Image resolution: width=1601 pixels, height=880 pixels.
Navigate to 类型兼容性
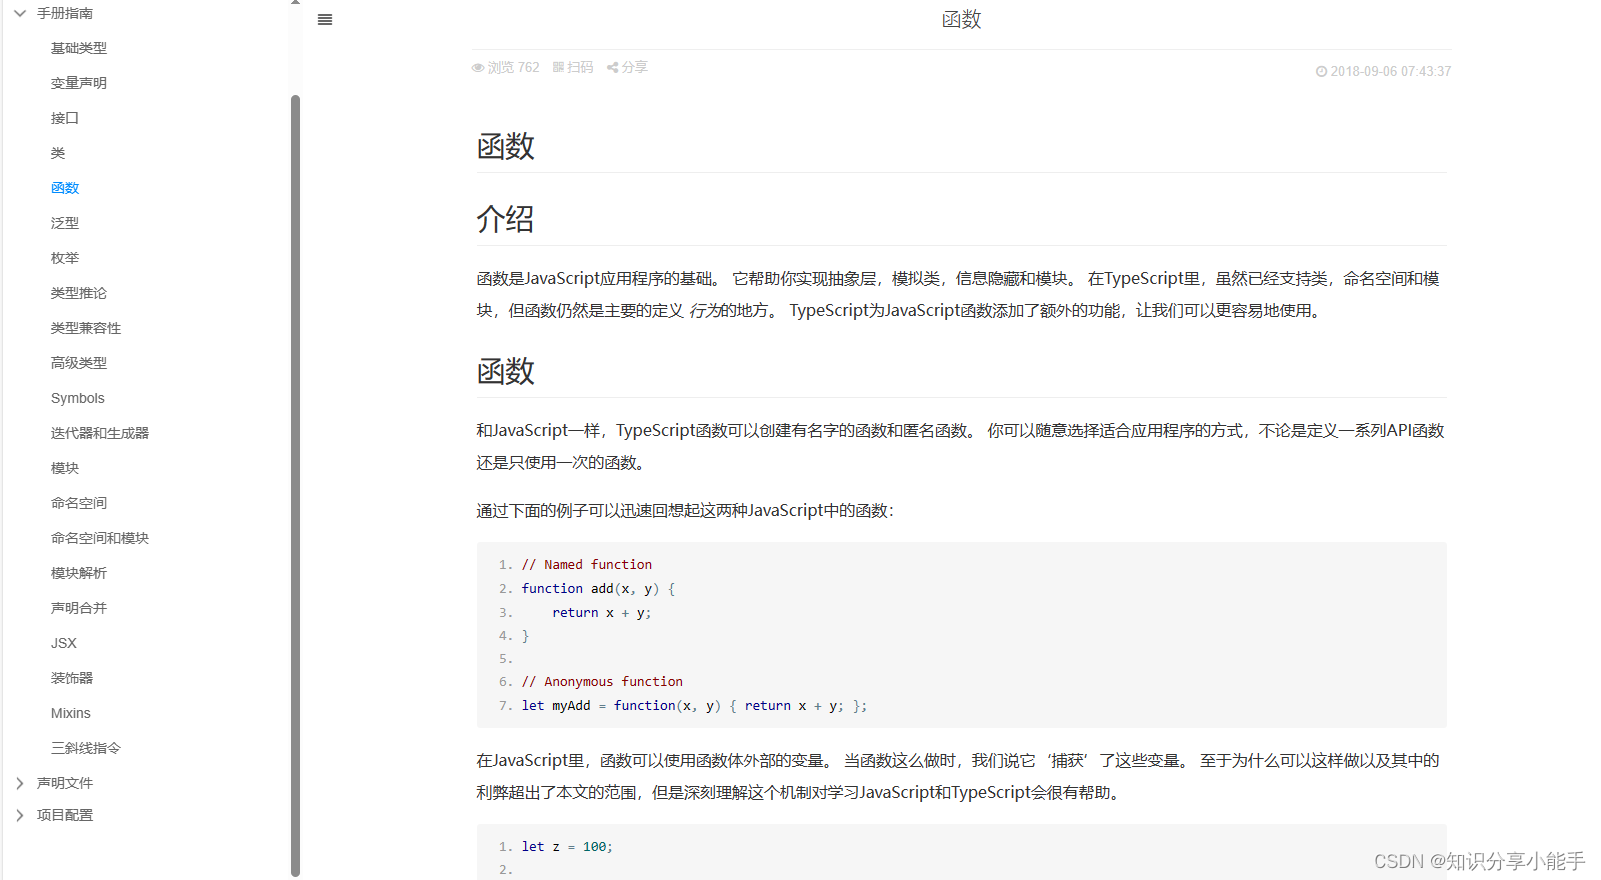86,328
